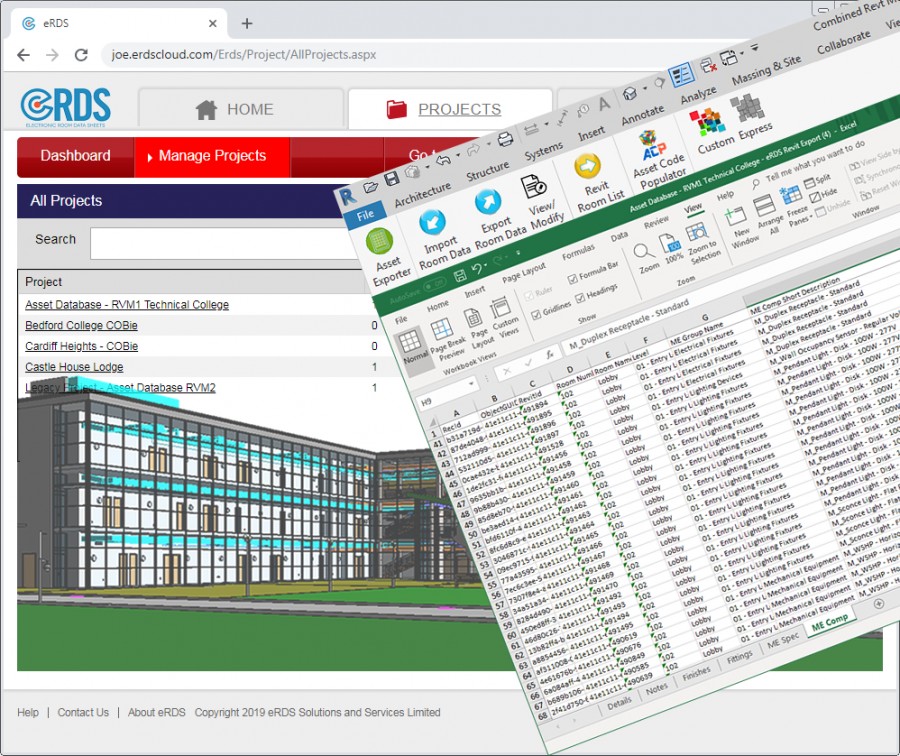Open the Annotate tab in Revit
900x756 pixels.
[x=642, y=115]
